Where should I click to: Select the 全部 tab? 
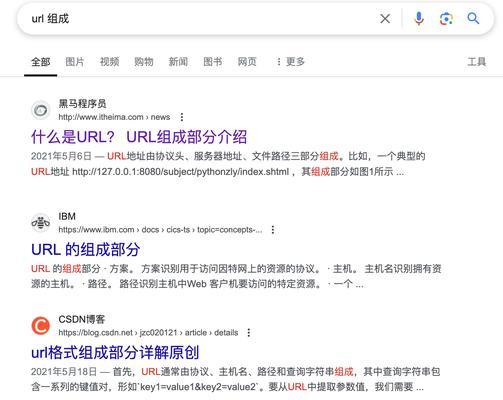[x=41, y=62]
